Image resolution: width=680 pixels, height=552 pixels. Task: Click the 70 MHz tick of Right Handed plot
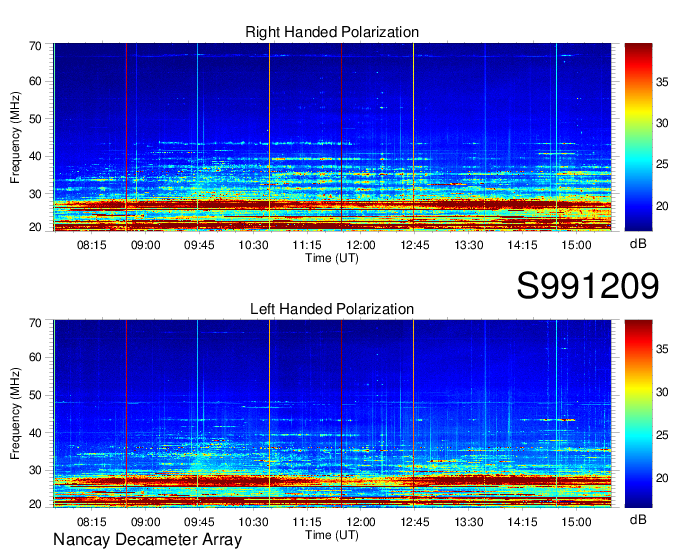pos(36,46)
